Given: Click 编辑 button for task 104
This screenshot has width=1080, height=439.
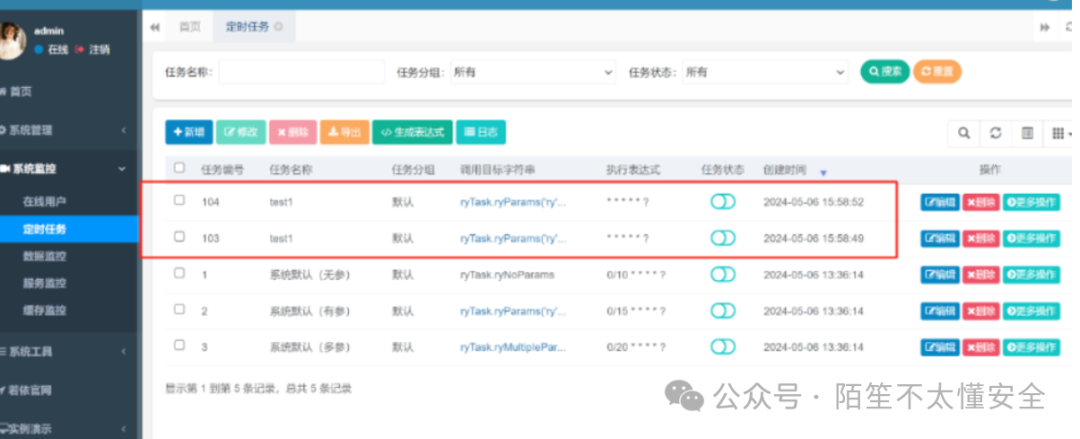Looking at the screenshot, I should pyautogui.click(x=939, y=202).
